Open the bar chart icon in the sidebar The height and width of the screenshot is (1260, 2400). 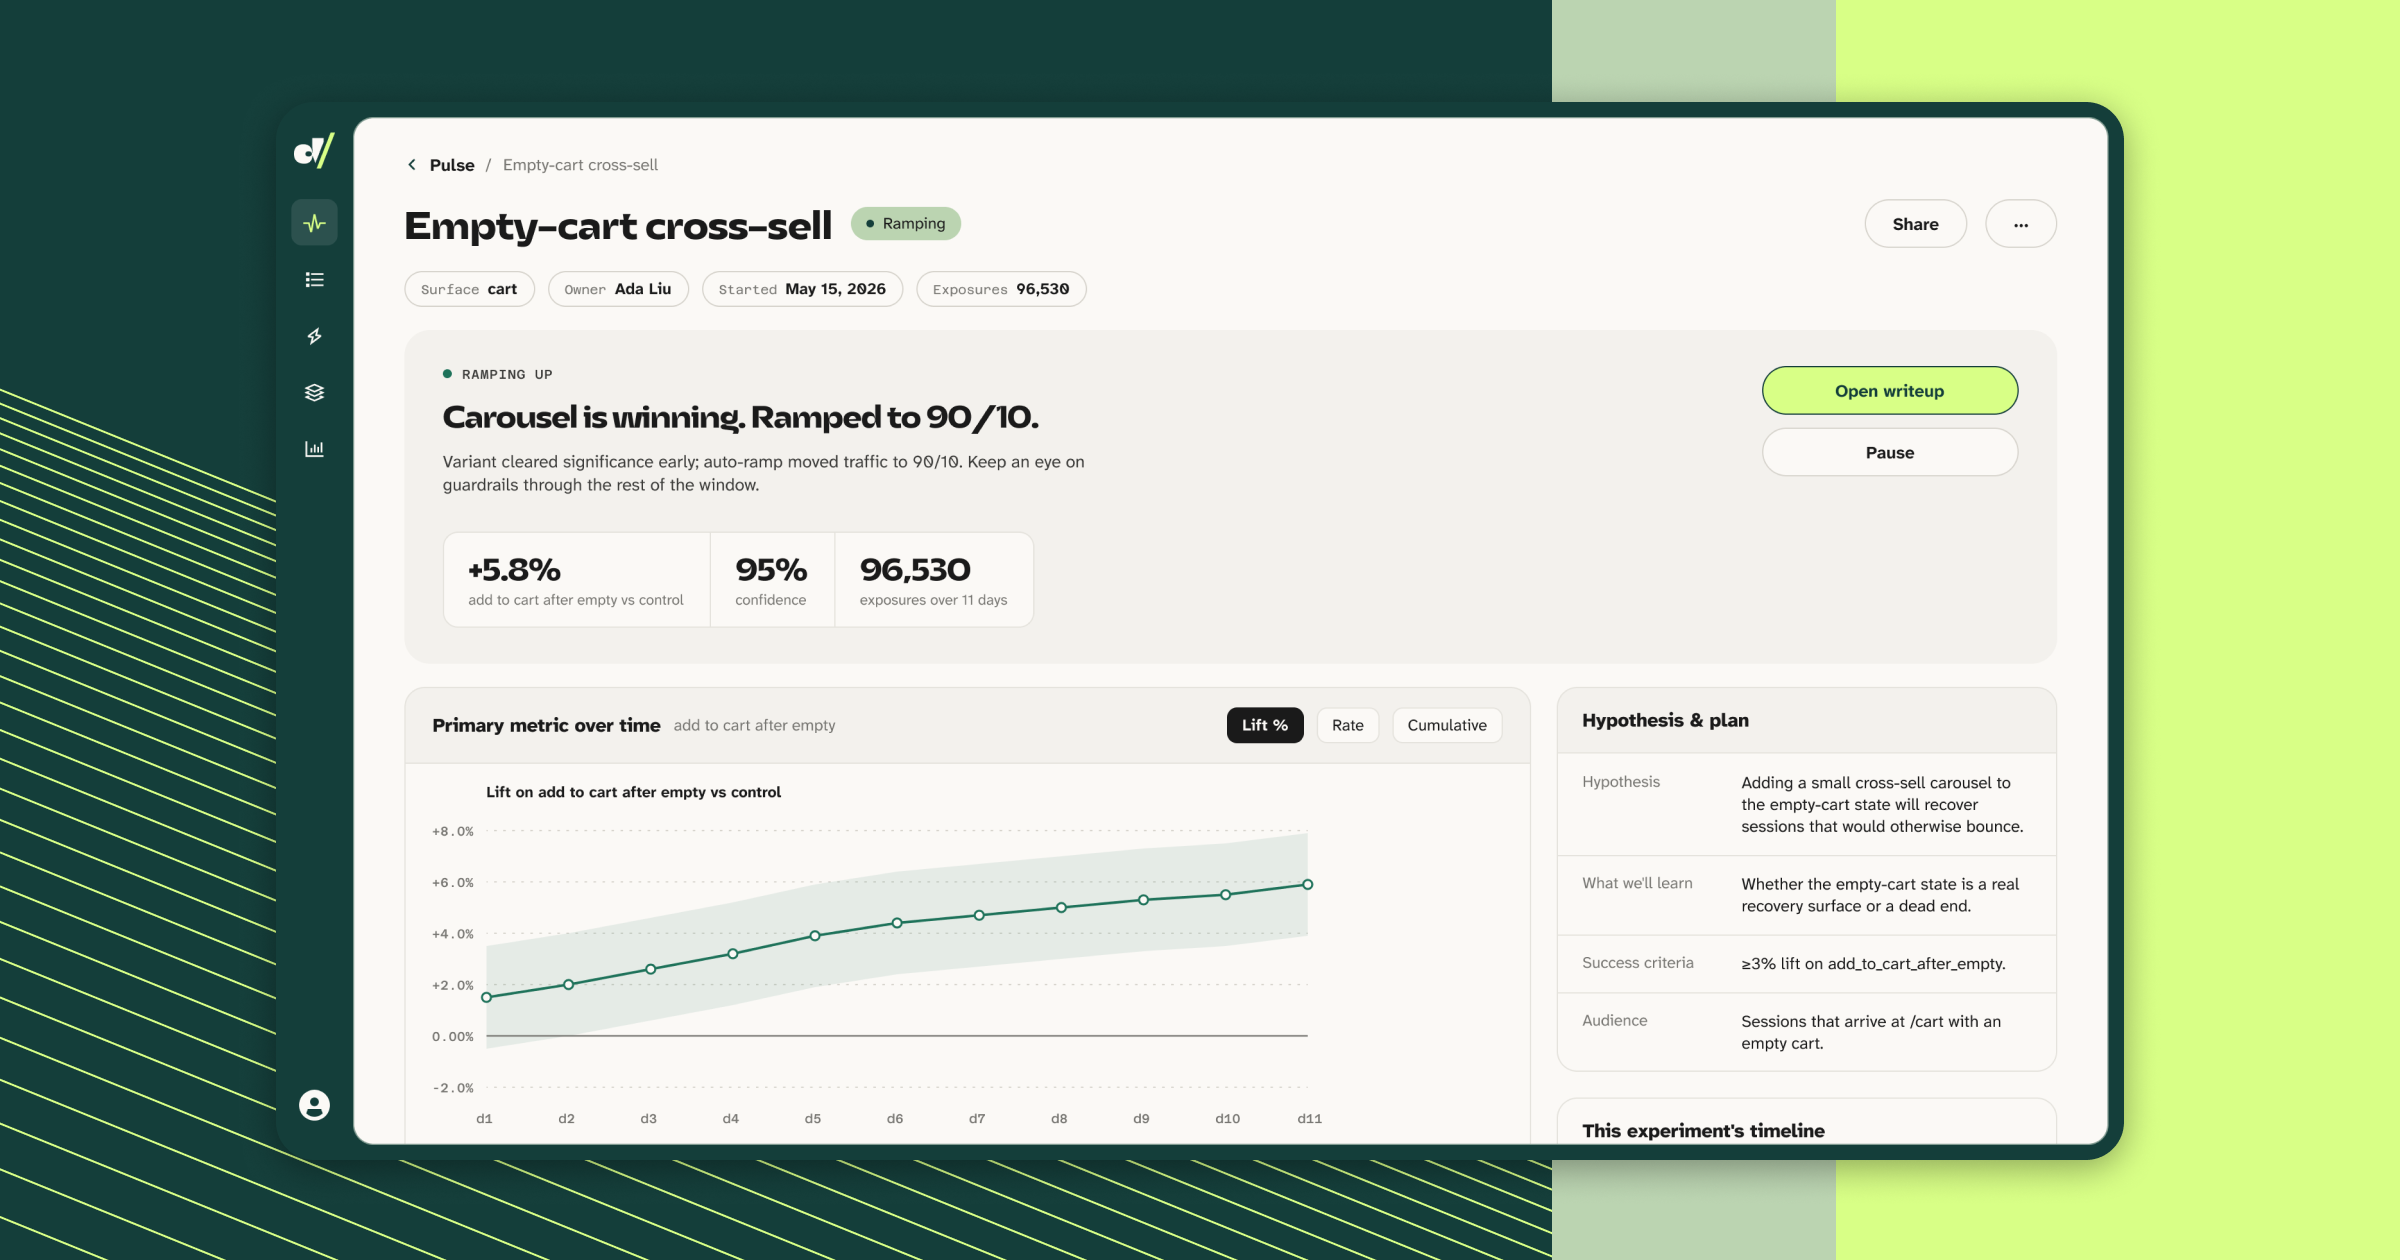314,449
